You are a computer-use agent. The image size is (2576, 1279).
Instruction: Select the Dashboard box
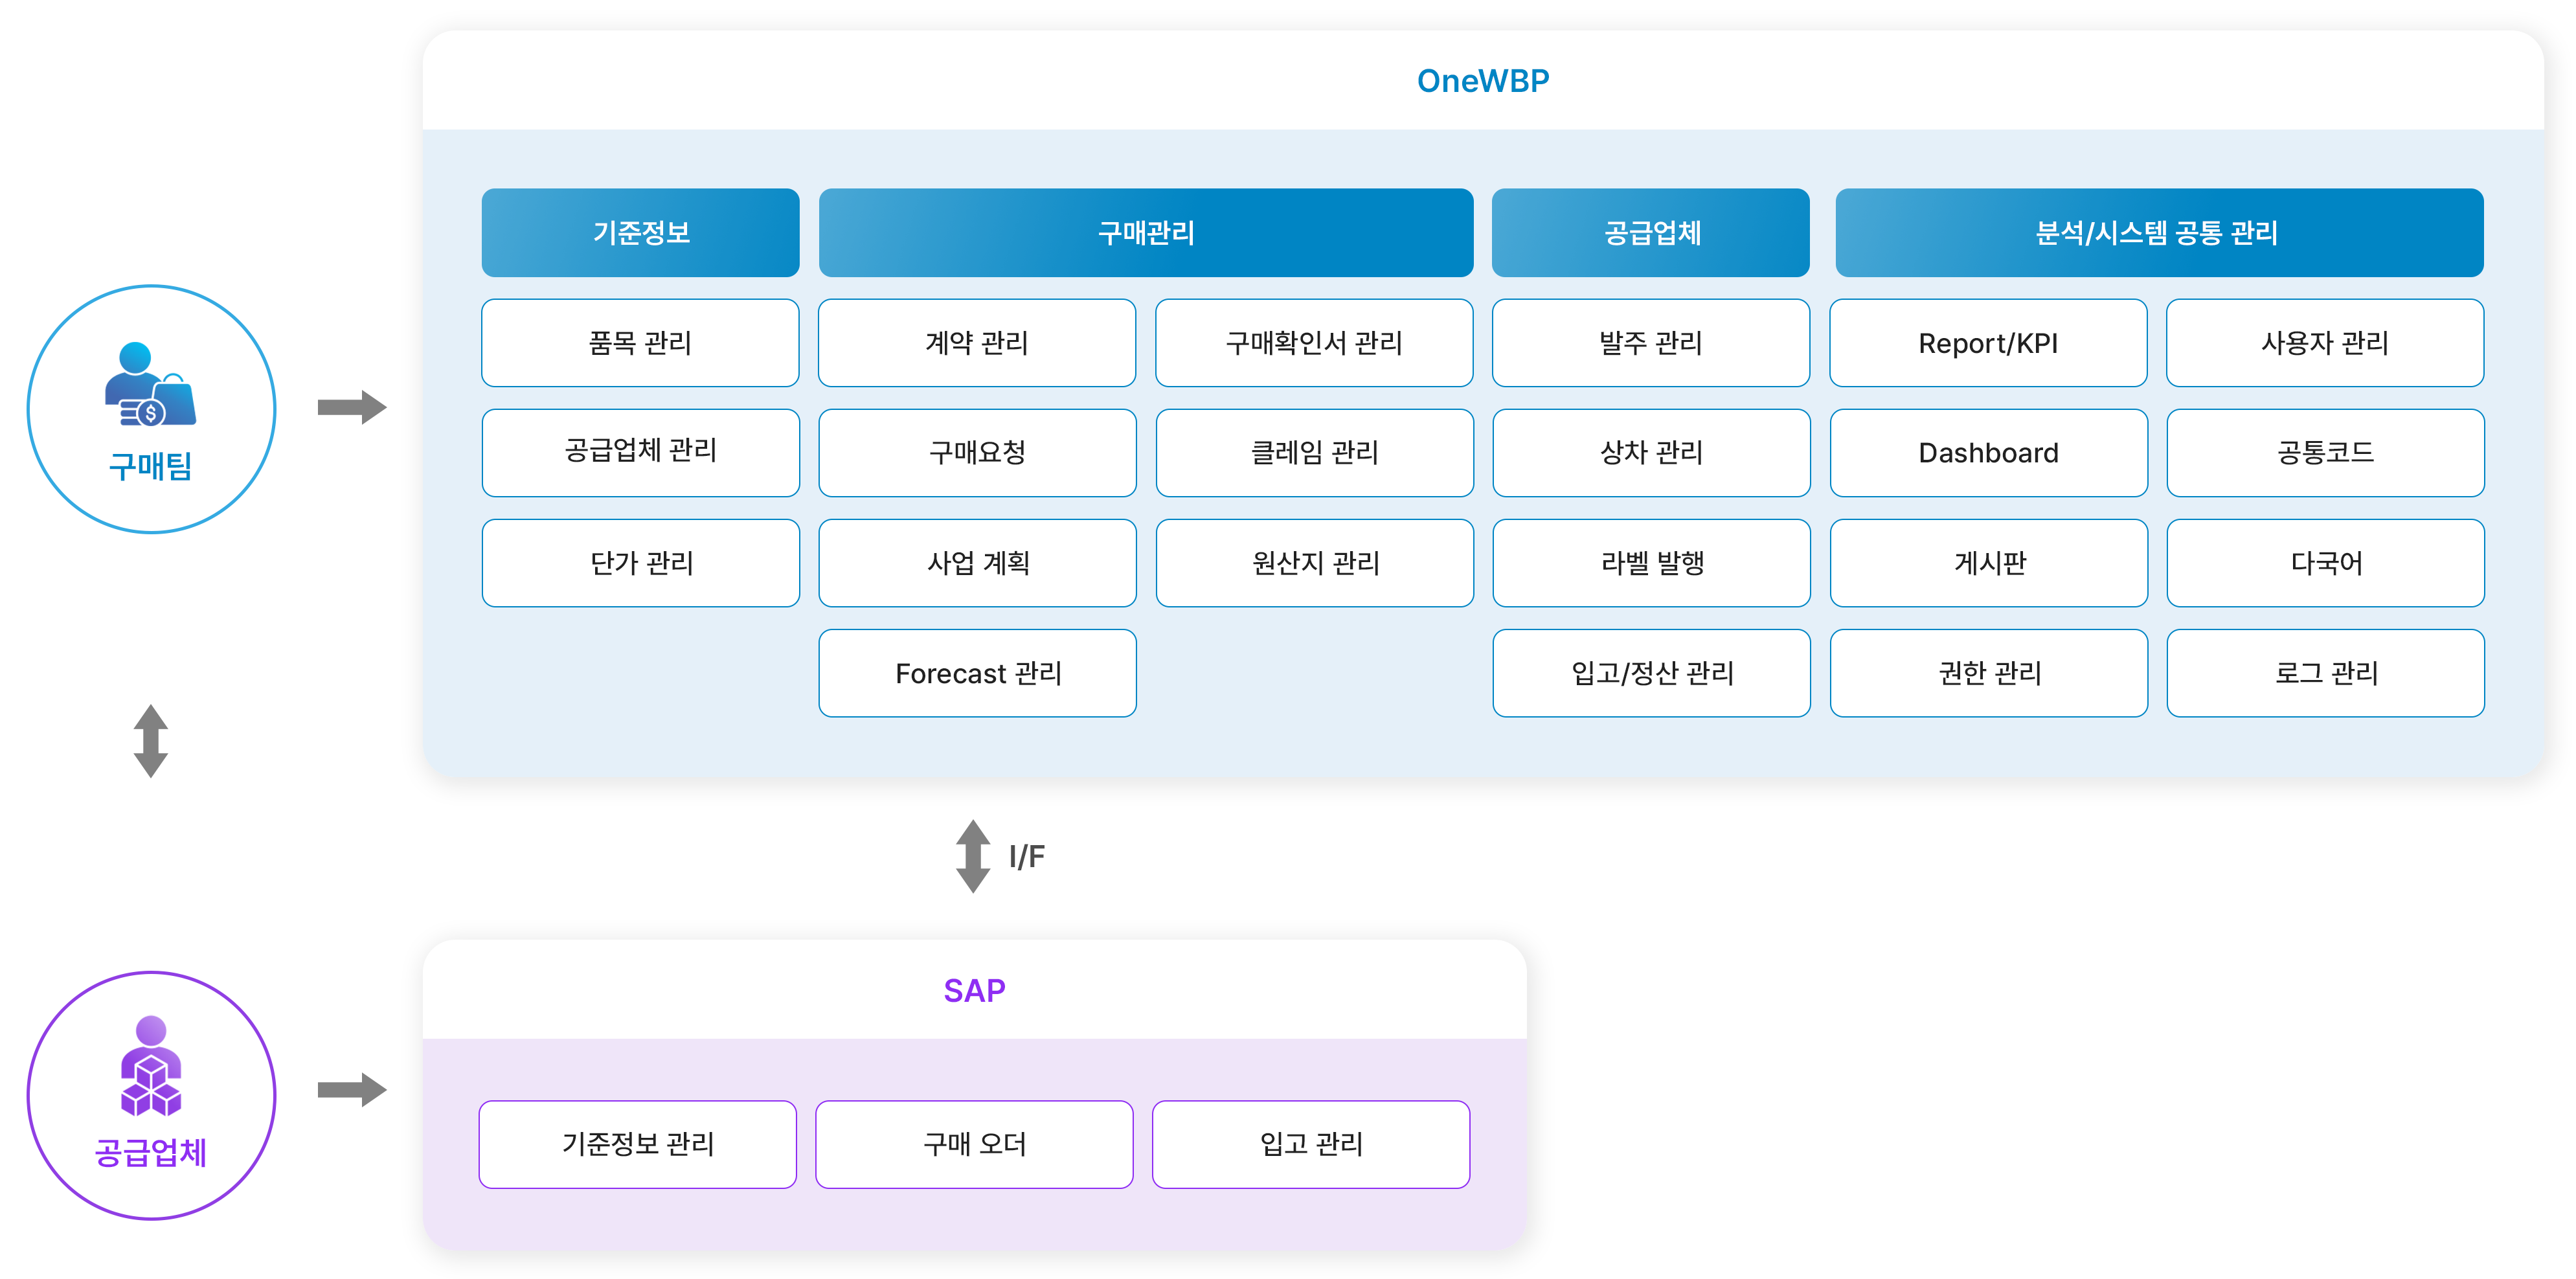point(1988,453)
